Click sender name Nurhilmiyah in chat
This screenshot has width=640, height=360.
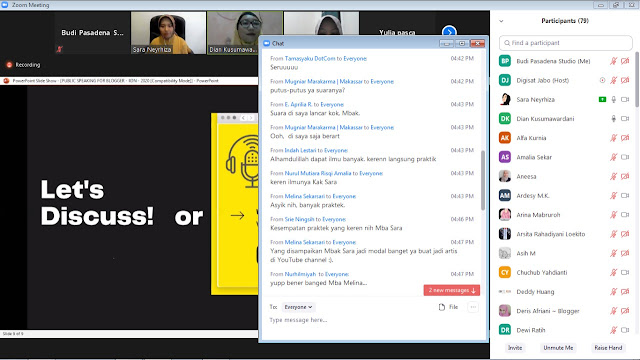coord(300,274)
